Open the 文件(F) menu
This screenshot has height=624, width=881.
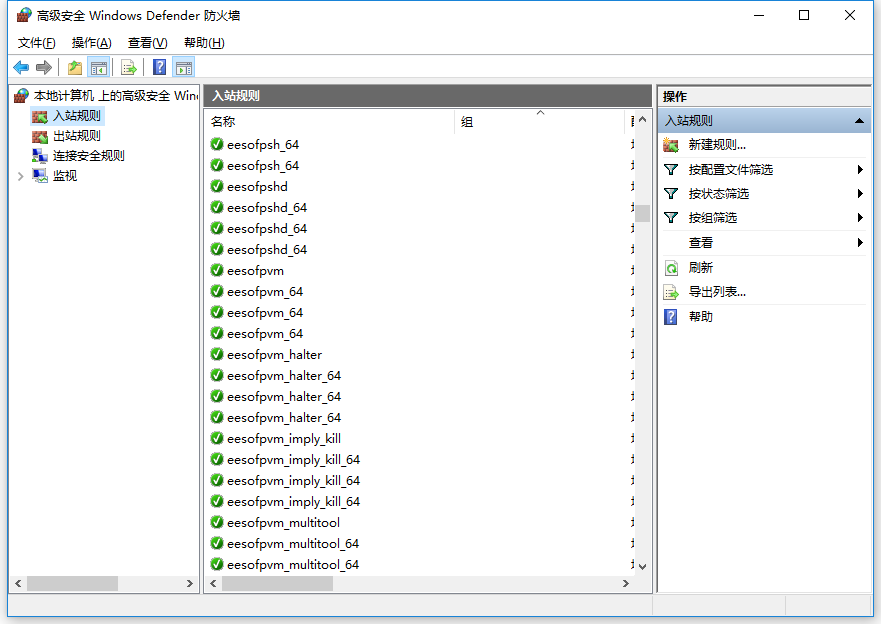click(x=37, y=43)
